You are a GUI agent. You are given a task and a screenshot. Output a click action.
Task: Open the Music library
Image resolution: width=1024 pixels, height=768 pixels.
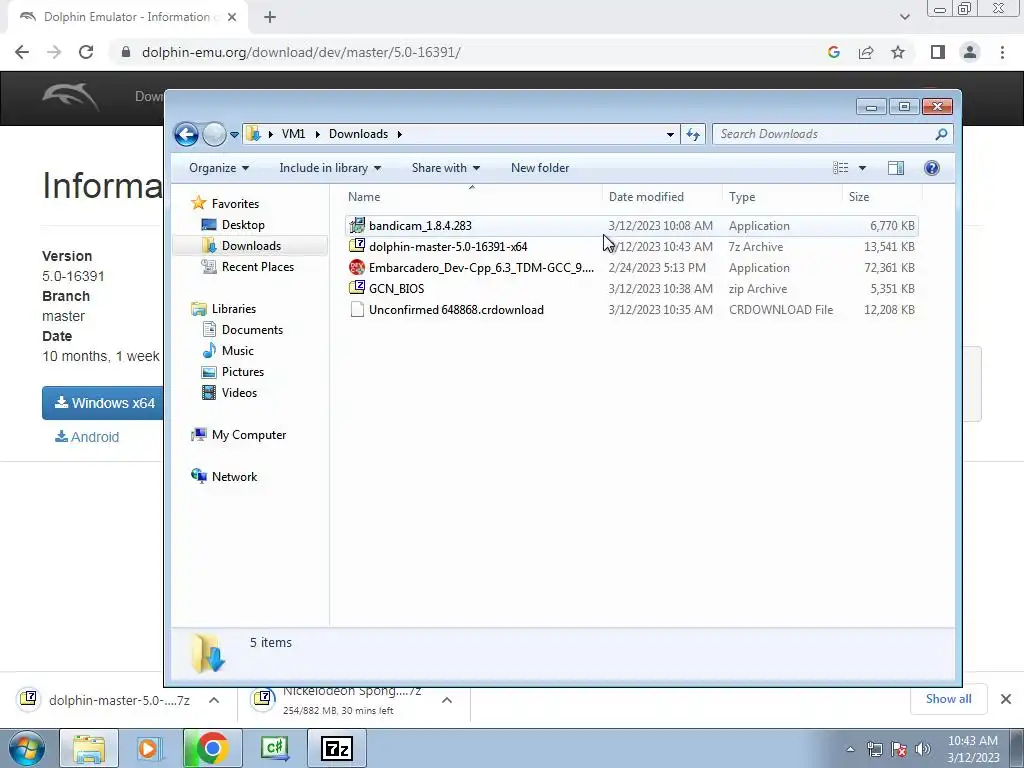[238, 351]
